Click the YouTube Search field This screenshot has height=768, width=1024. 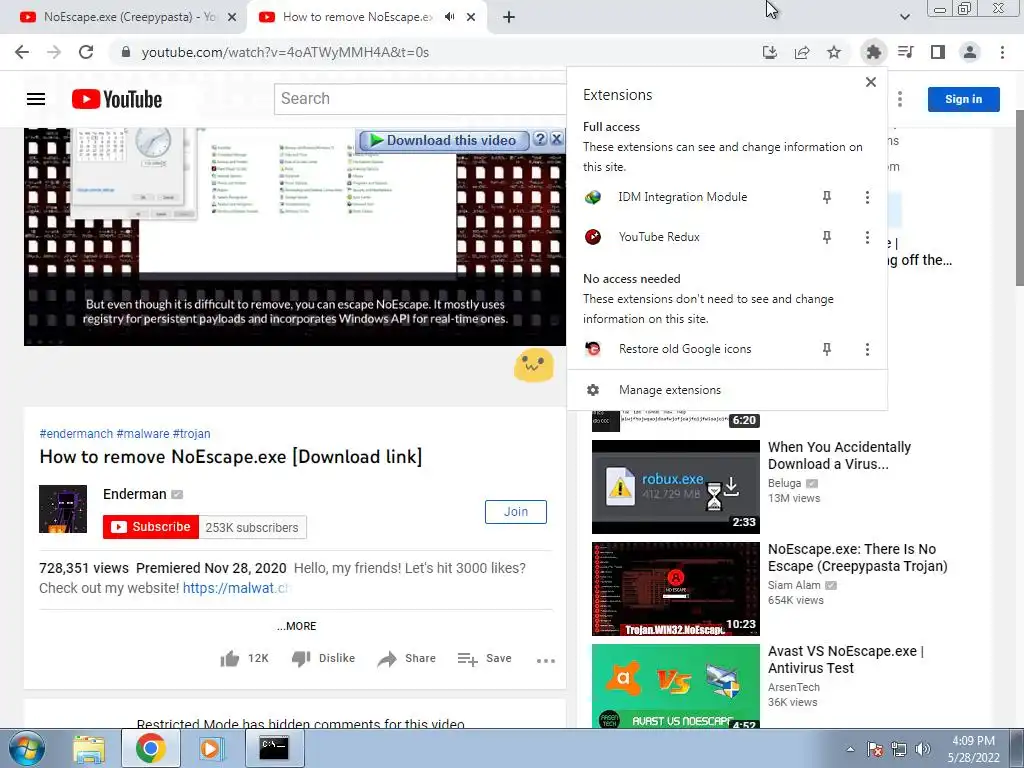pyautogui.click(x=420, y=99)
